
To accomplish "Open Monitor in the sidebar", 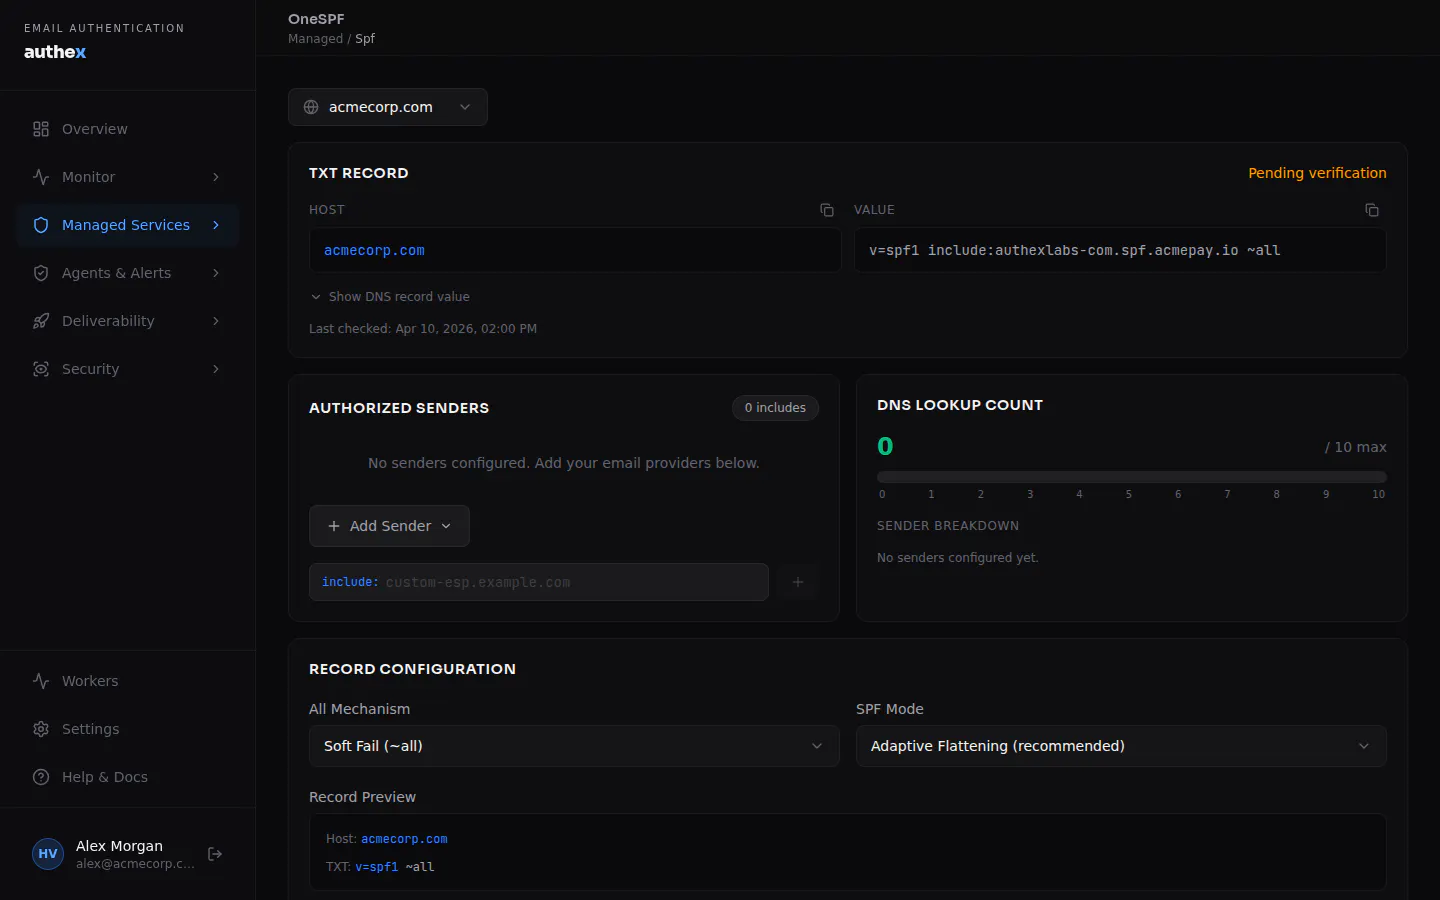I will [128, 177].
